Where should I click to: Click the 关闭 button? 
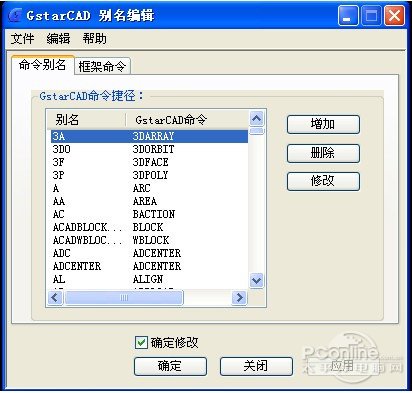tap(256, 366)
